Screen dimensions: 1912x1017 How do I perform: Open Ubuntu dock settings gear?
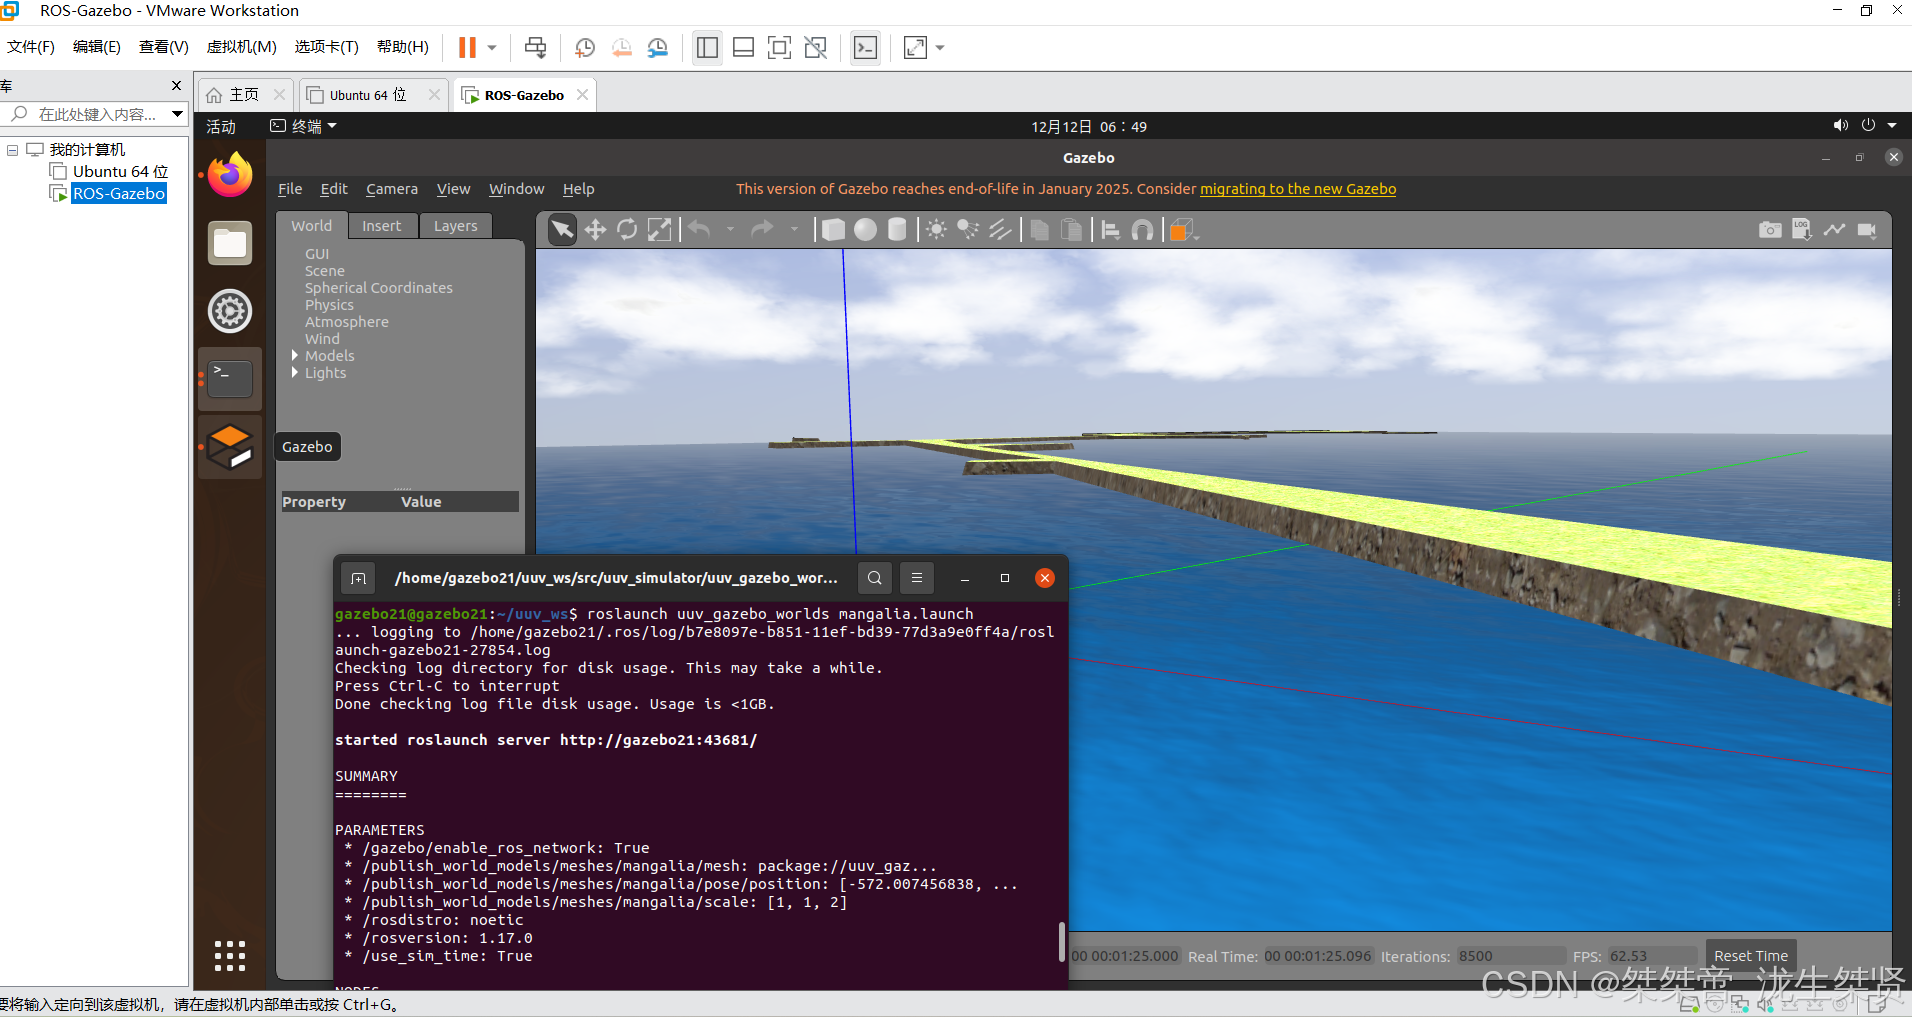(230, 311)
